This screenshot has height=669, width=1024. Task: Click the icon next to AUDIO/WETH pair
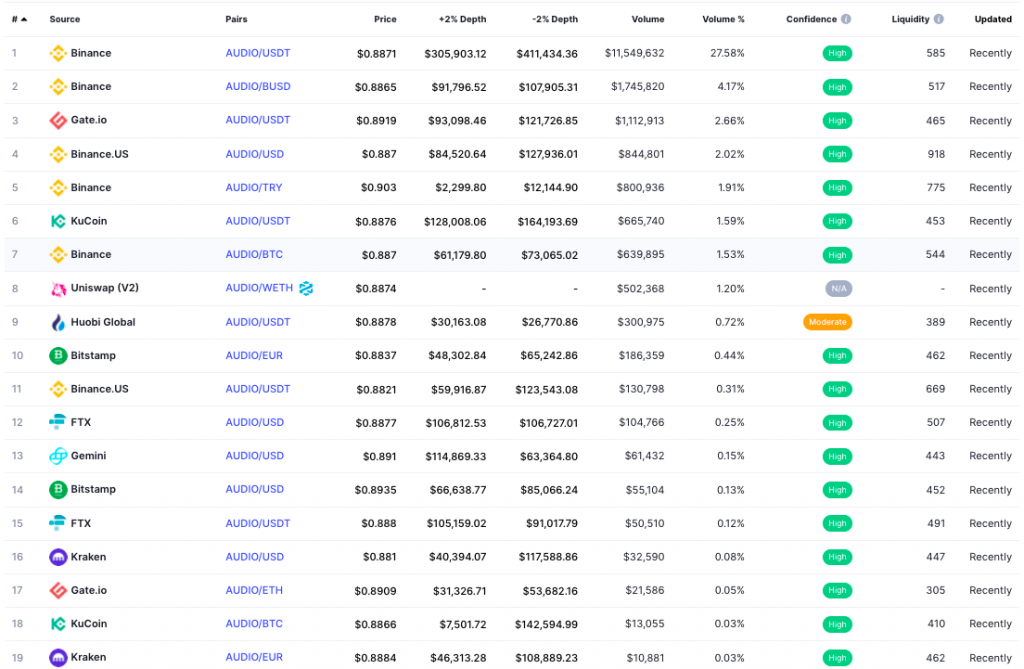click(306, 288)
